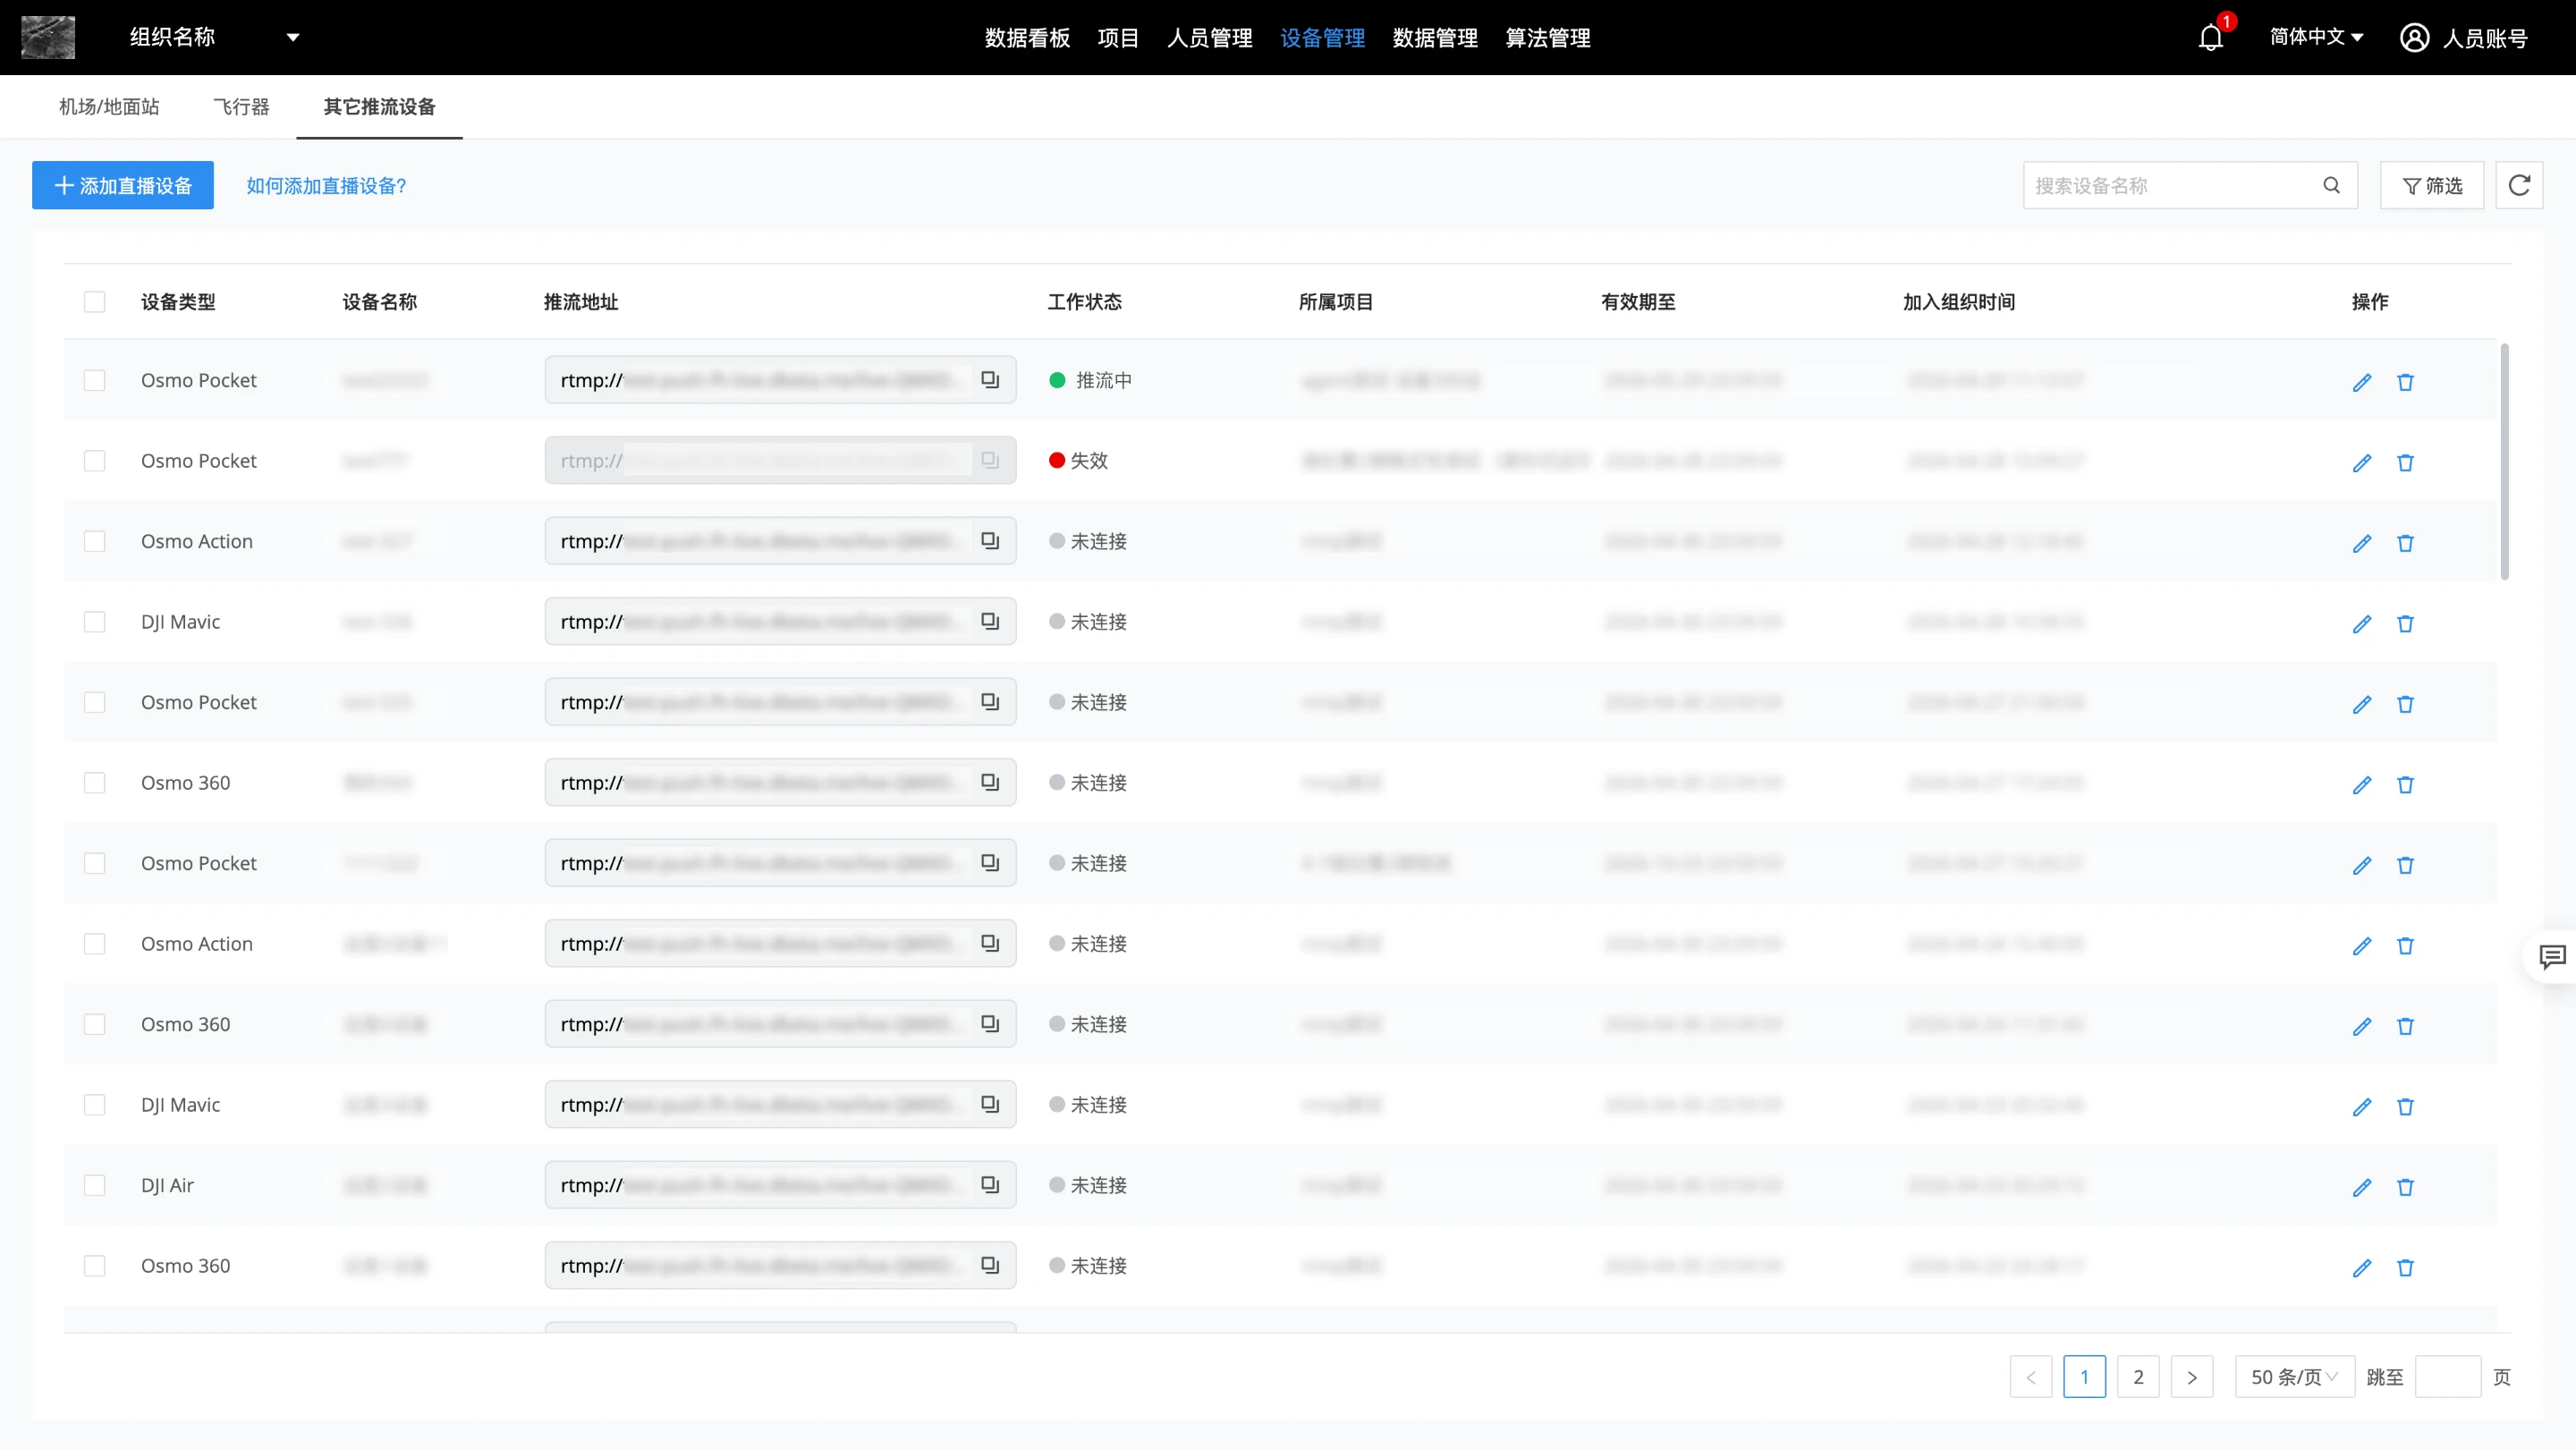The image size is (2576, 1449).
Task: Delete the topmost Osmo Action device
Action: [2405, 543]
